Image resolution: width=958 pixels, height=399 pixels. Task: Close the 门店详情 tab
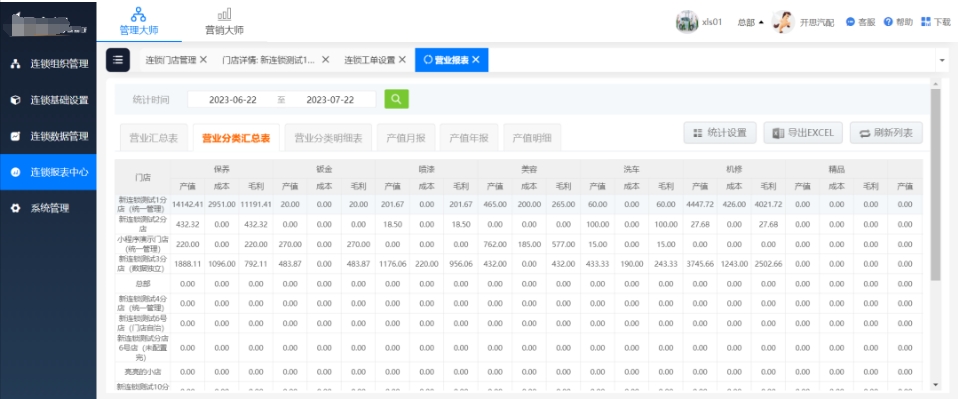[326, 59]
